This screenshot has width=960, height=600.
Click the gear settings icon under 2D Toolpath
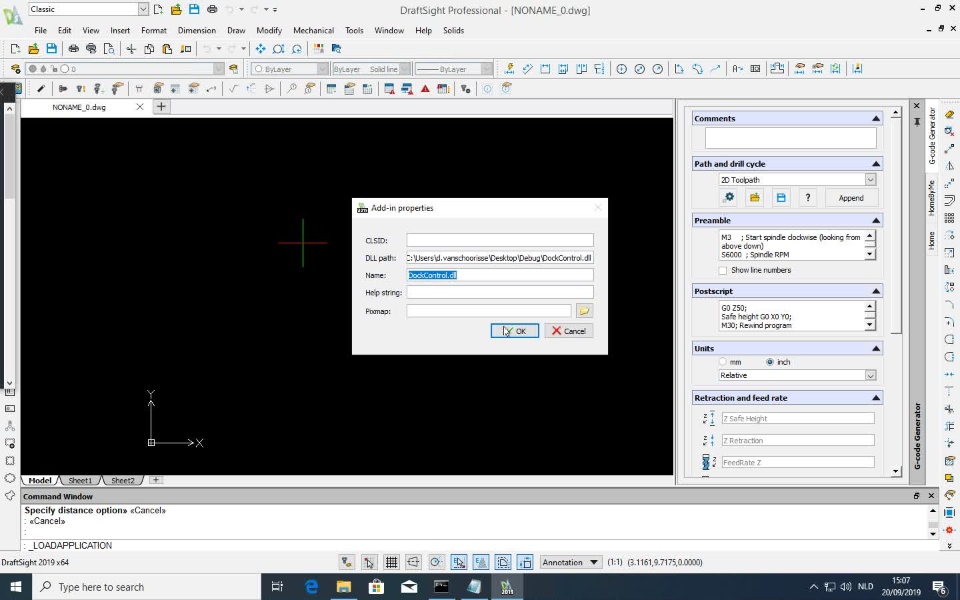point(729,198)
